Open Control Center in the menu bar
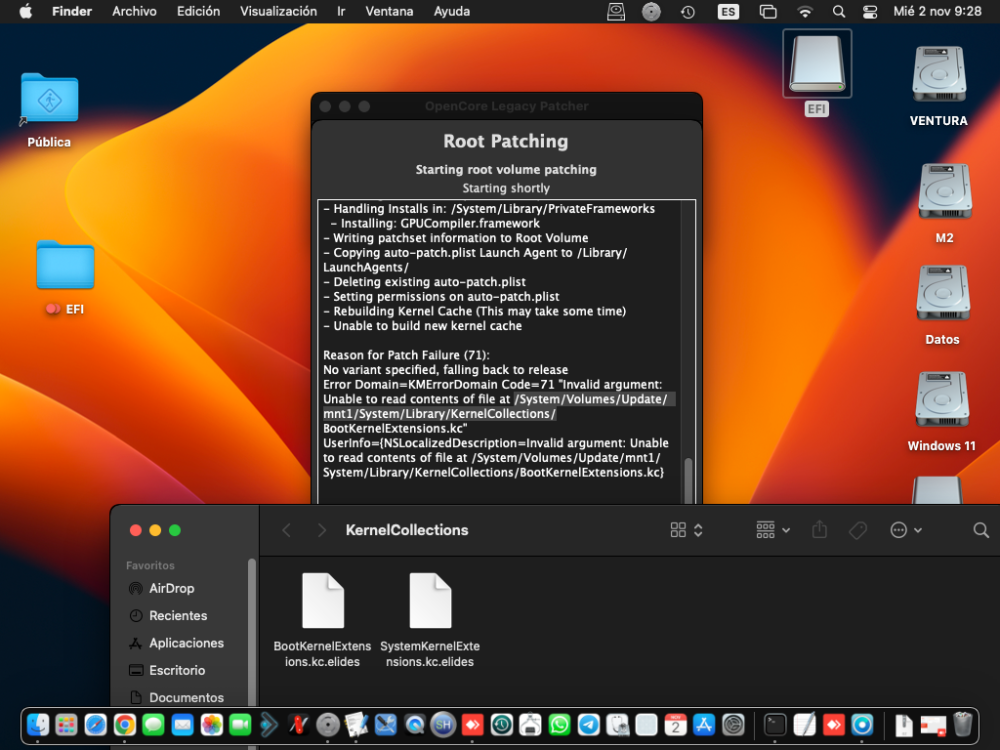This screenshot has height=750, width=1000. (x=870, y=11)
